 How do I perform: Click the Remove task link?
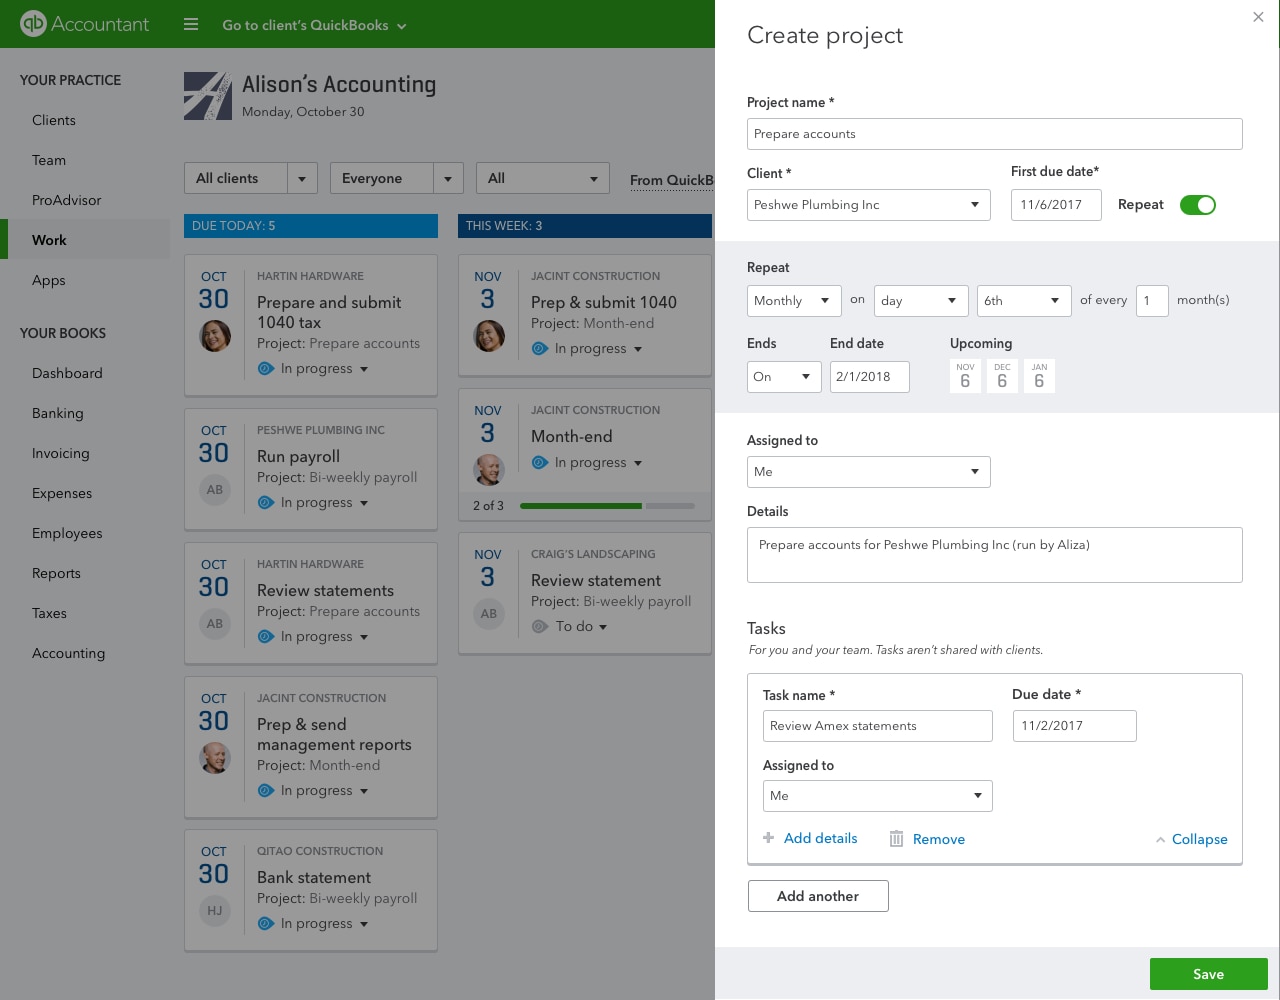[x=939, y=839]
